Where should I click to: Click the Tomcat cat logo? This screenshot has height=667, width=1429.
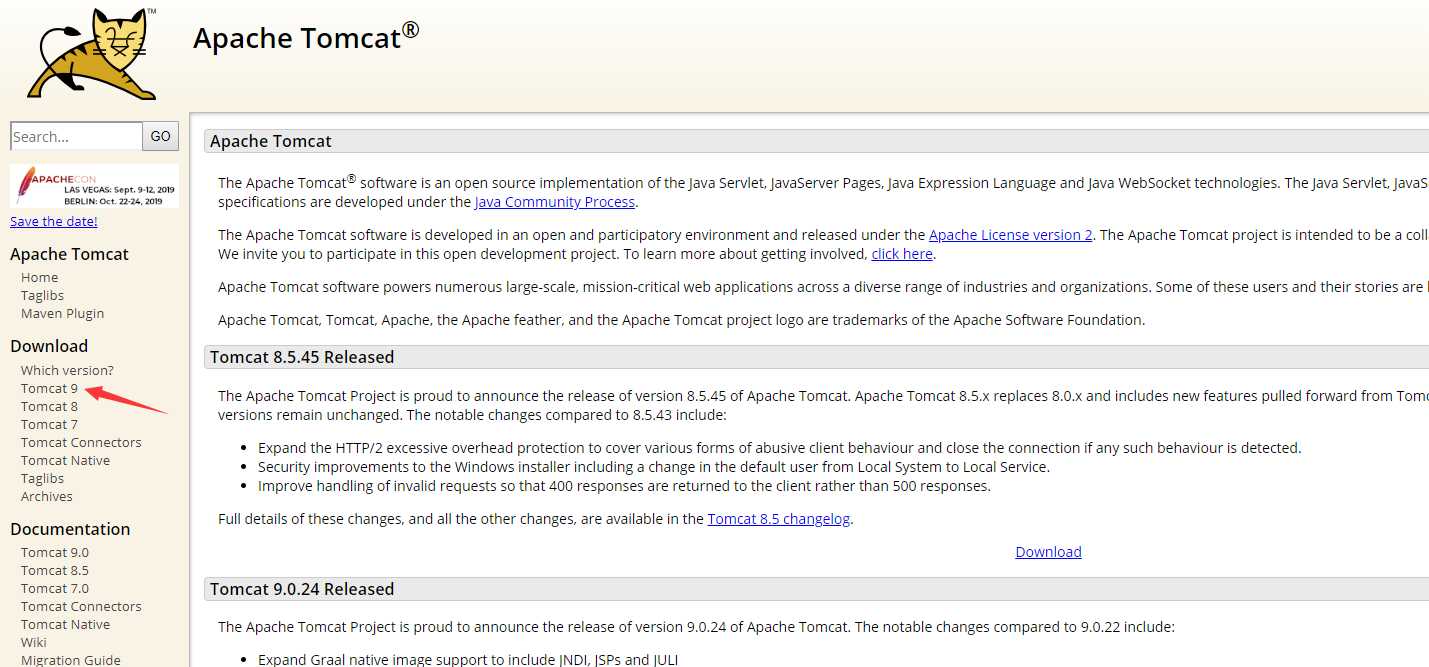[93, 53]
